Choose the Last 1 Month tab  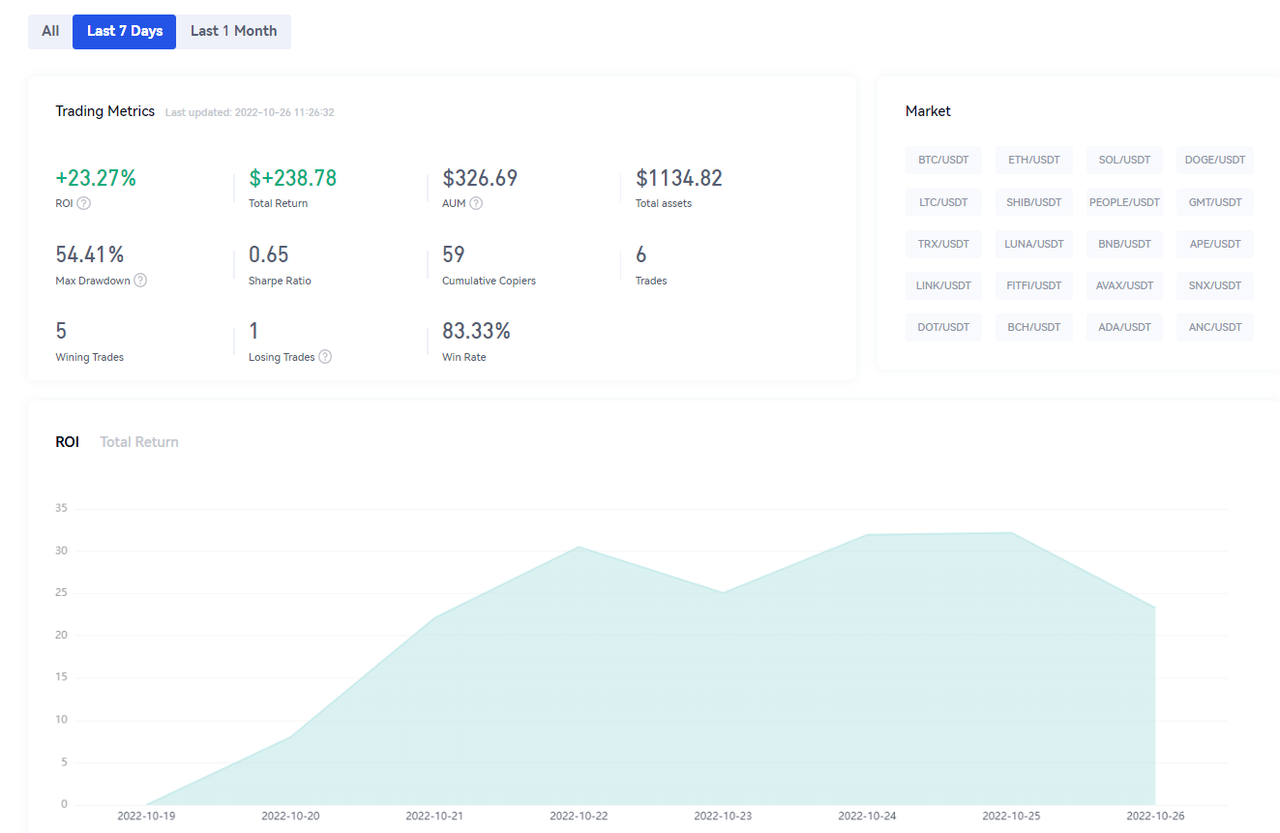tap(234, 31)
